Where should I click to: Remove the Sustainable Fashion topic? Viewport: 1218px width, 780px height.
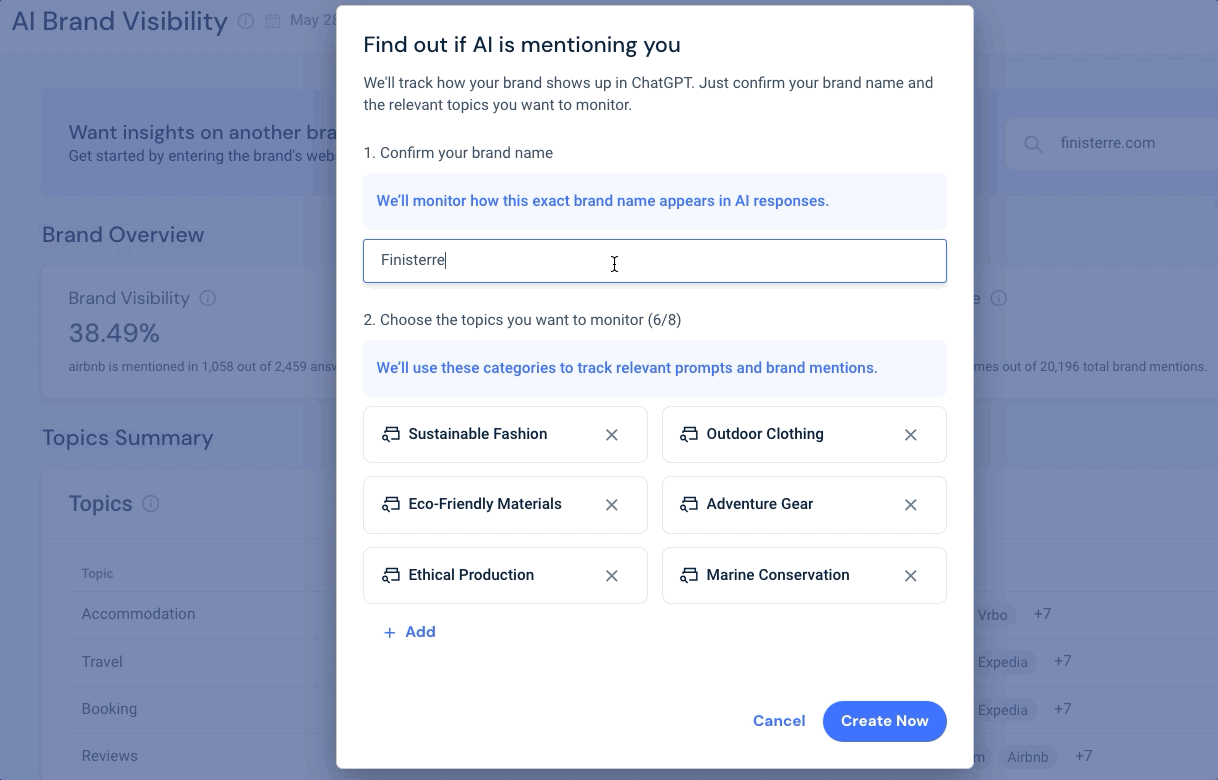pos(612,435)
